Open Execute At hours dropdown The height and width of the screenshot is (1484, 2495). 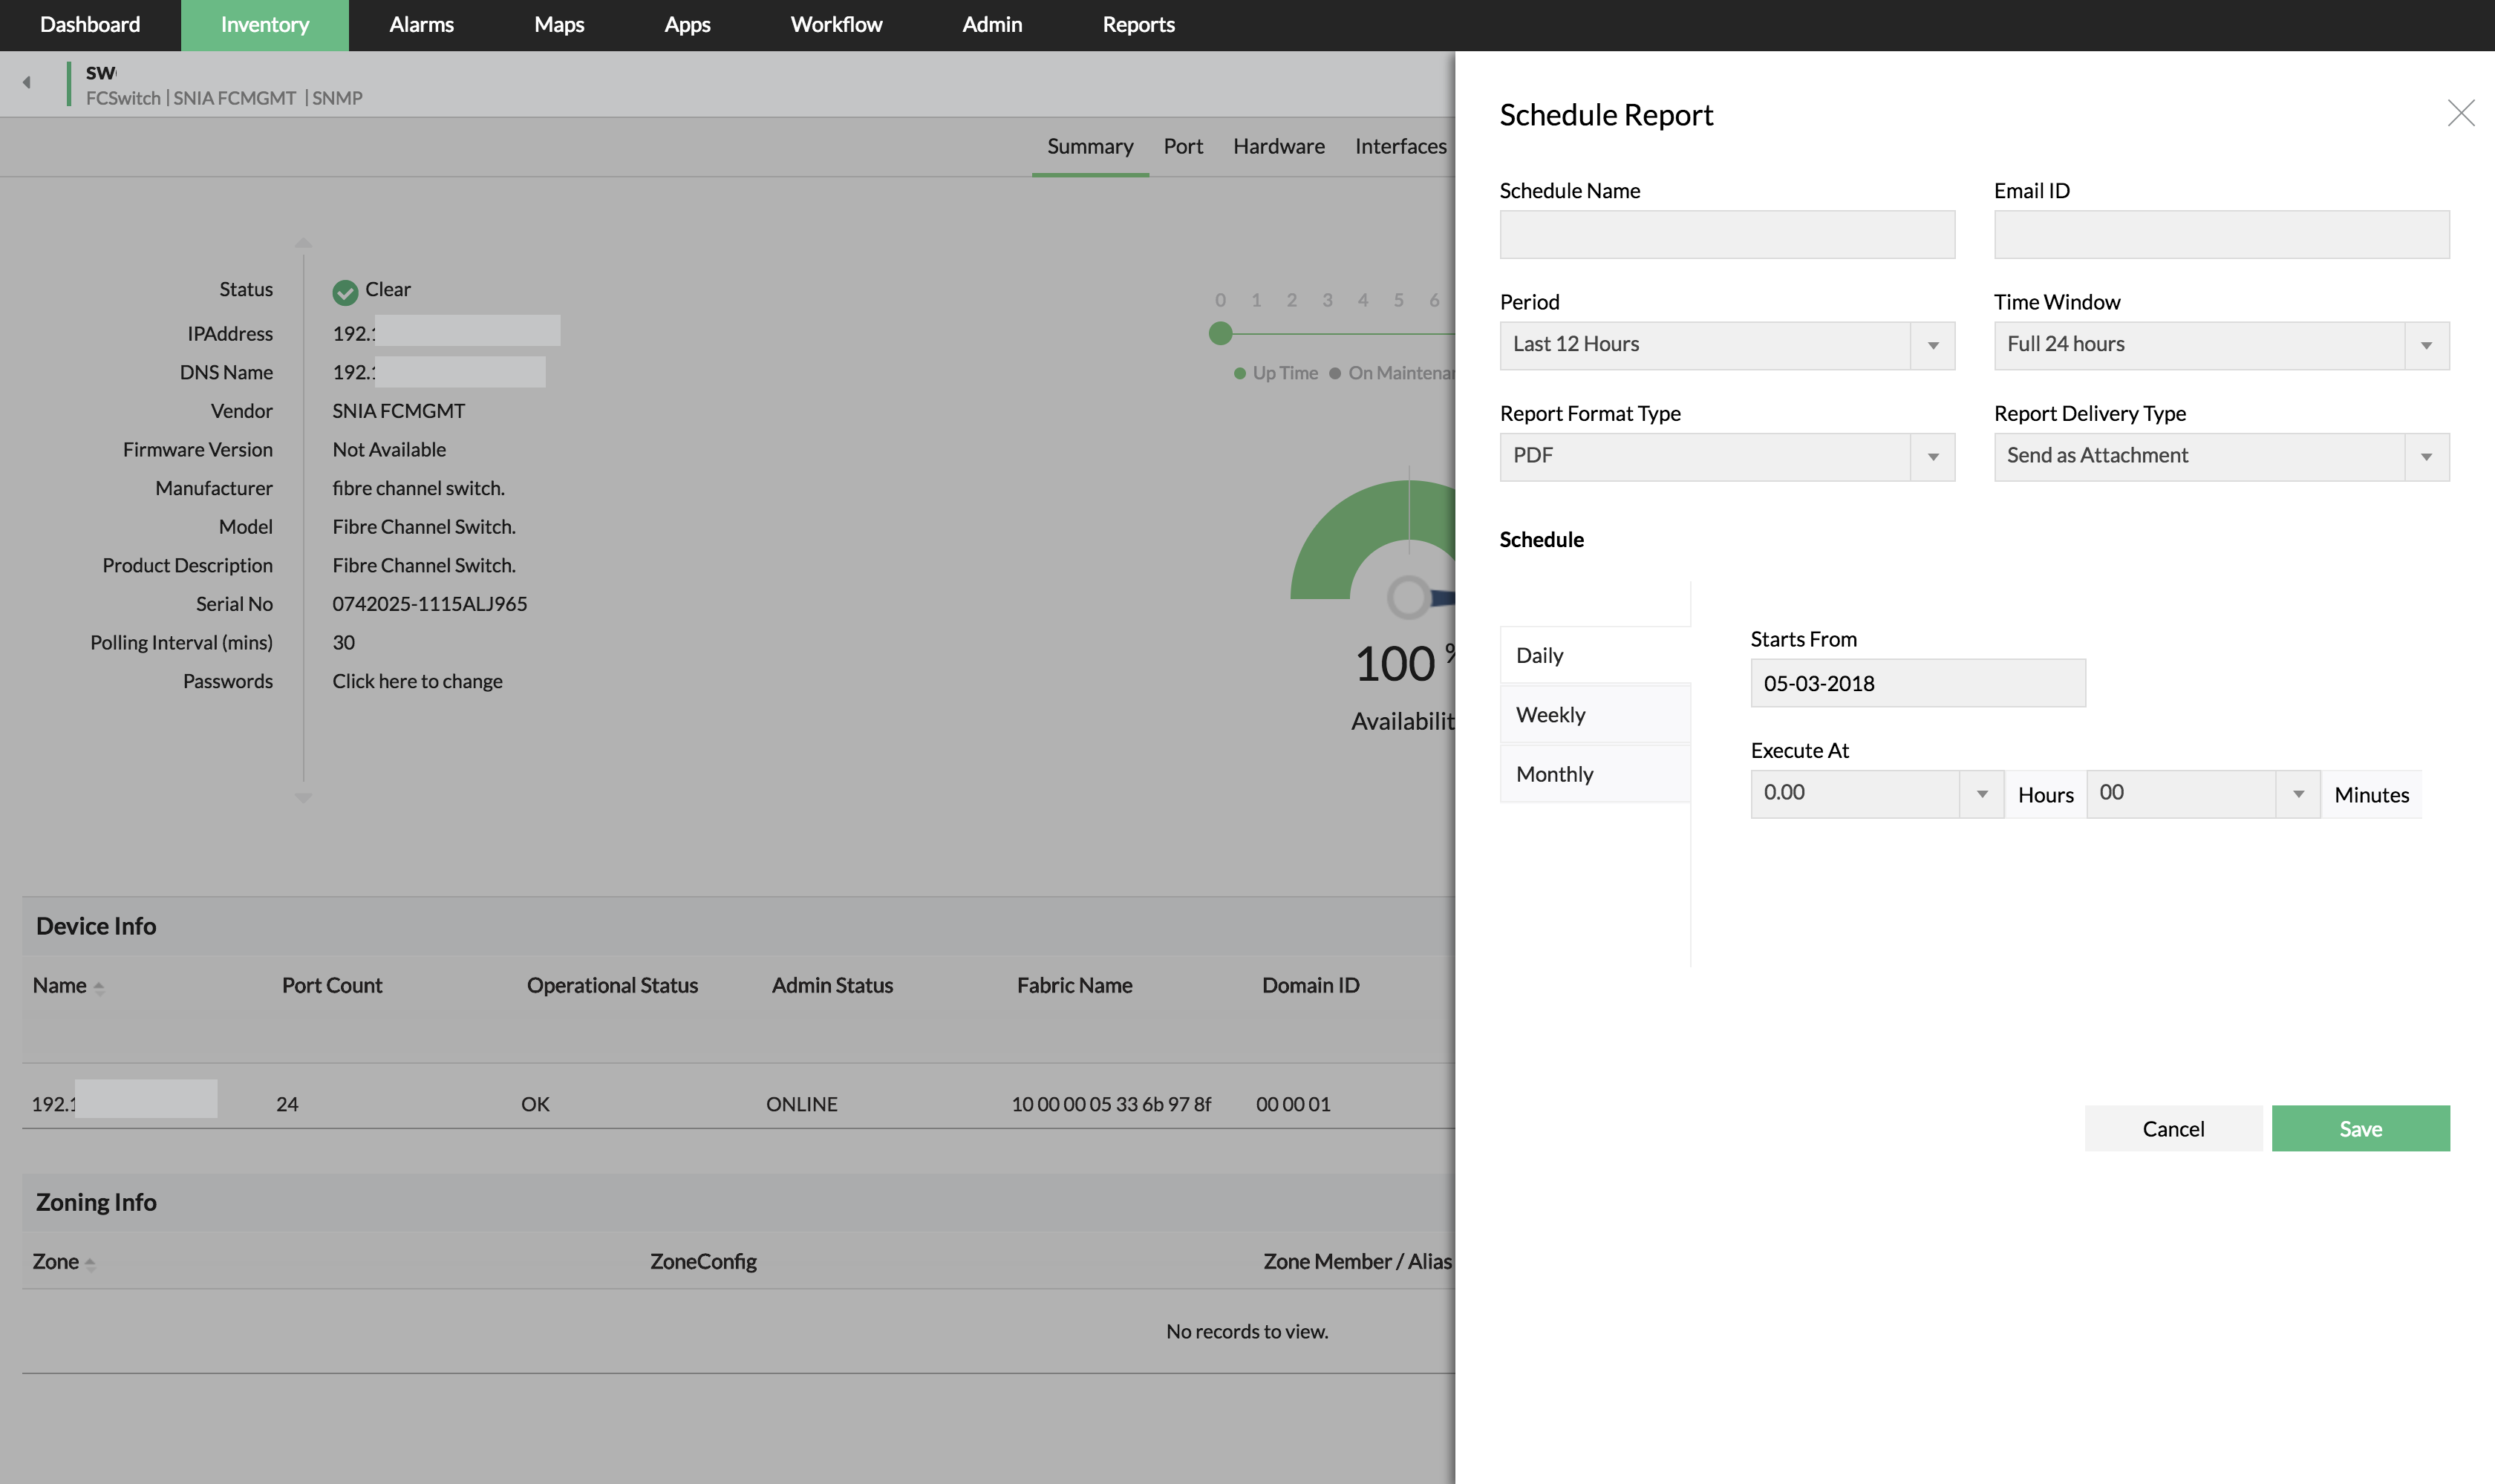click(1875, 794)
